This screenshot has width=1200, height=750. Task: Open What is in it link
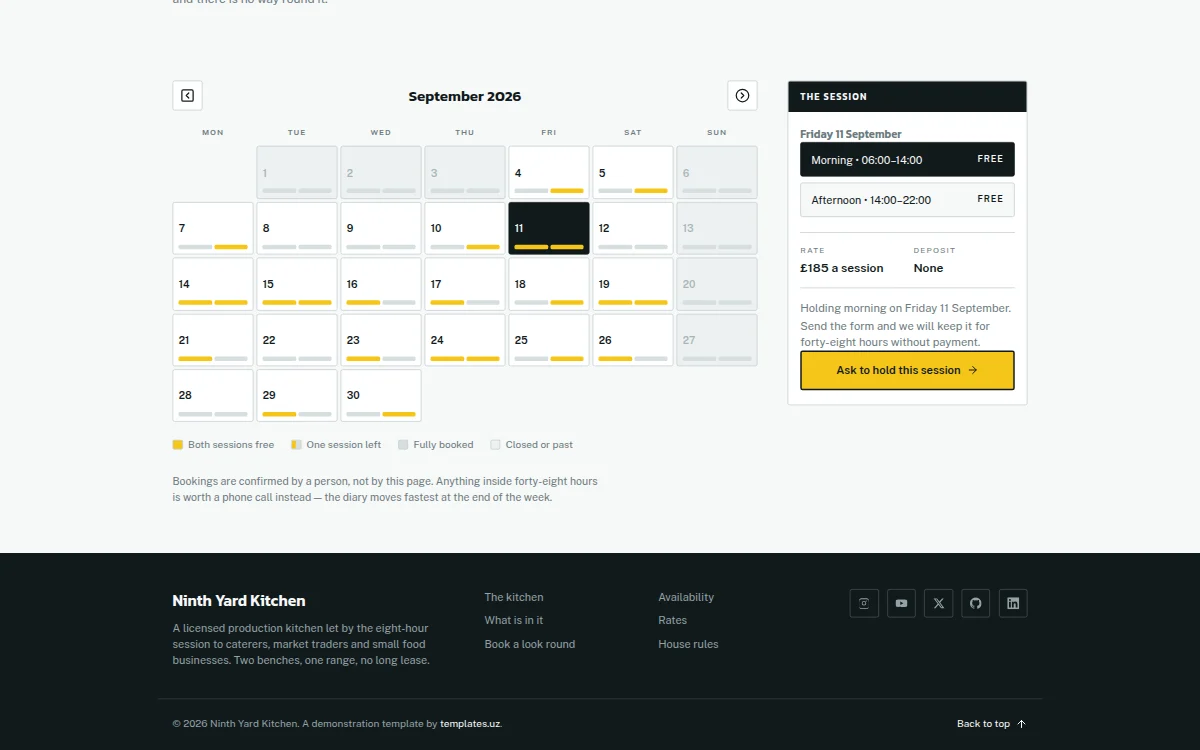pyautogui.click(x=514, y=620)
